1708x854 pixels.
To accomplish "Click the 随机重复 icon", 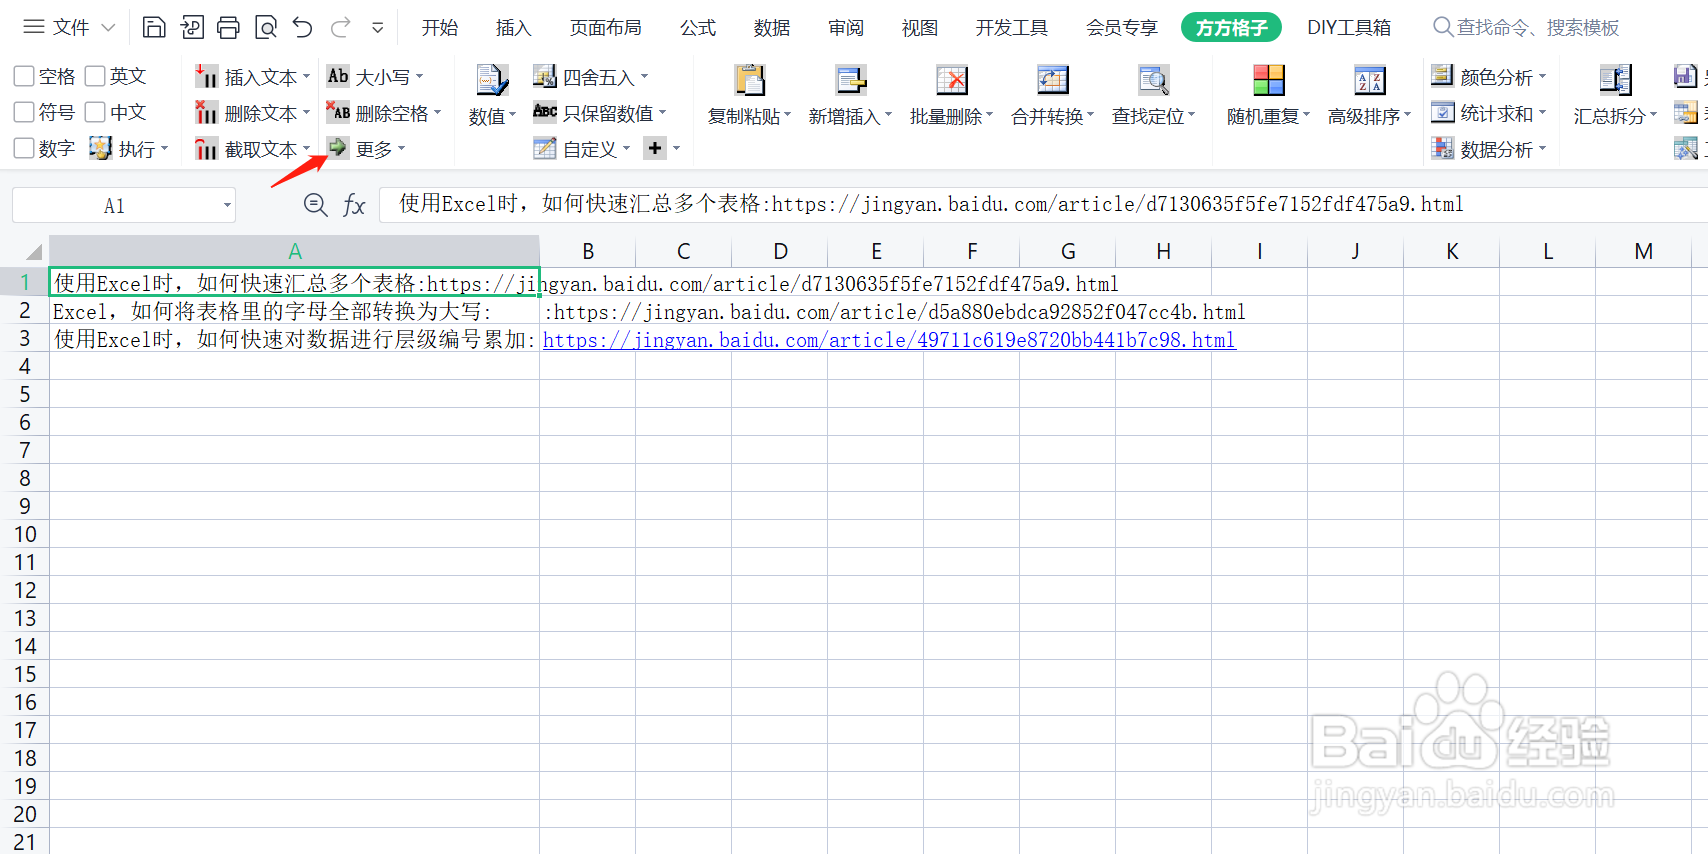I will (x=1268, y=80).
